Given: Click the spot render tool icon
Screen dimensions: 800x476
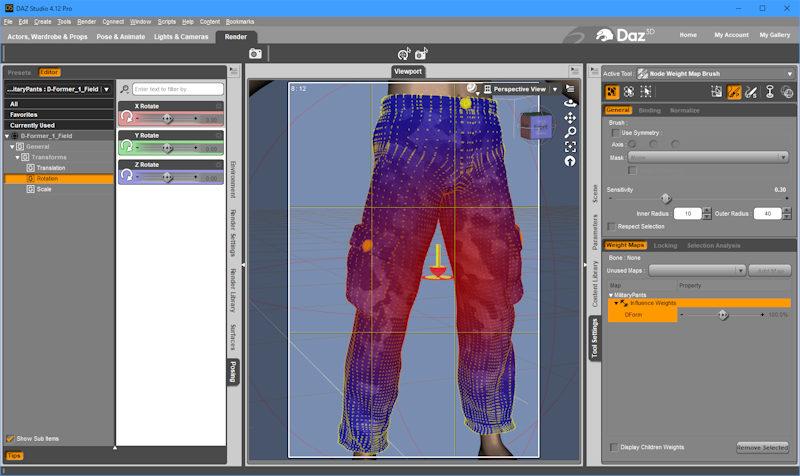Looking at the screenshot, I should (404, 54).
